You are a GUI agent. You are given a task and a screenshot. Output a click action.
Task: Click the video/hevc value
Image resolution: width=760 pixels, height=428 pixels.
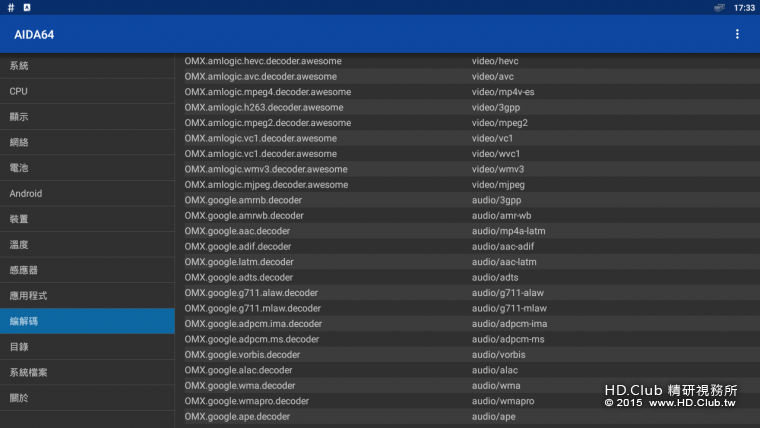[x=495, y=61]
